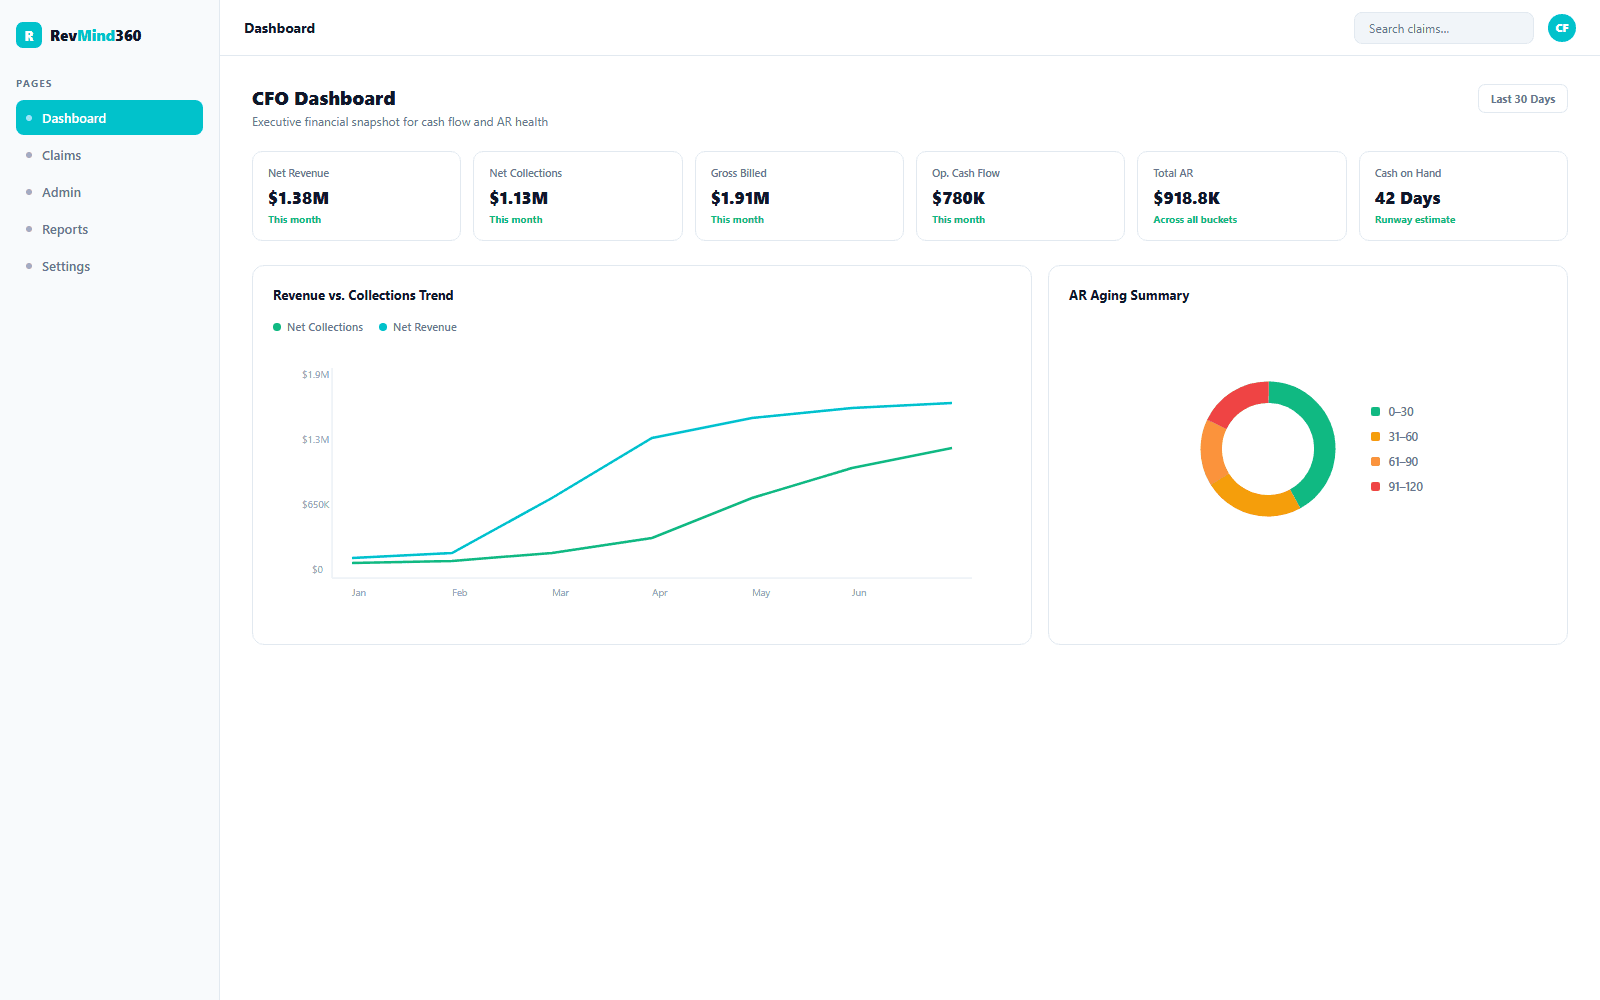This screenshot has width=1600, height=1000.
Task: Click the $1.3M y-axis label
Action: point(316,440)
